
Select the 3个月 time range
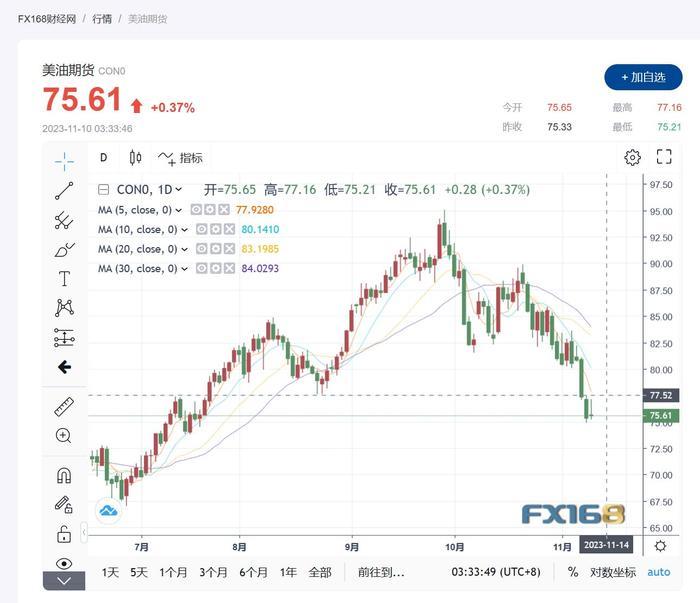[213, 573]
